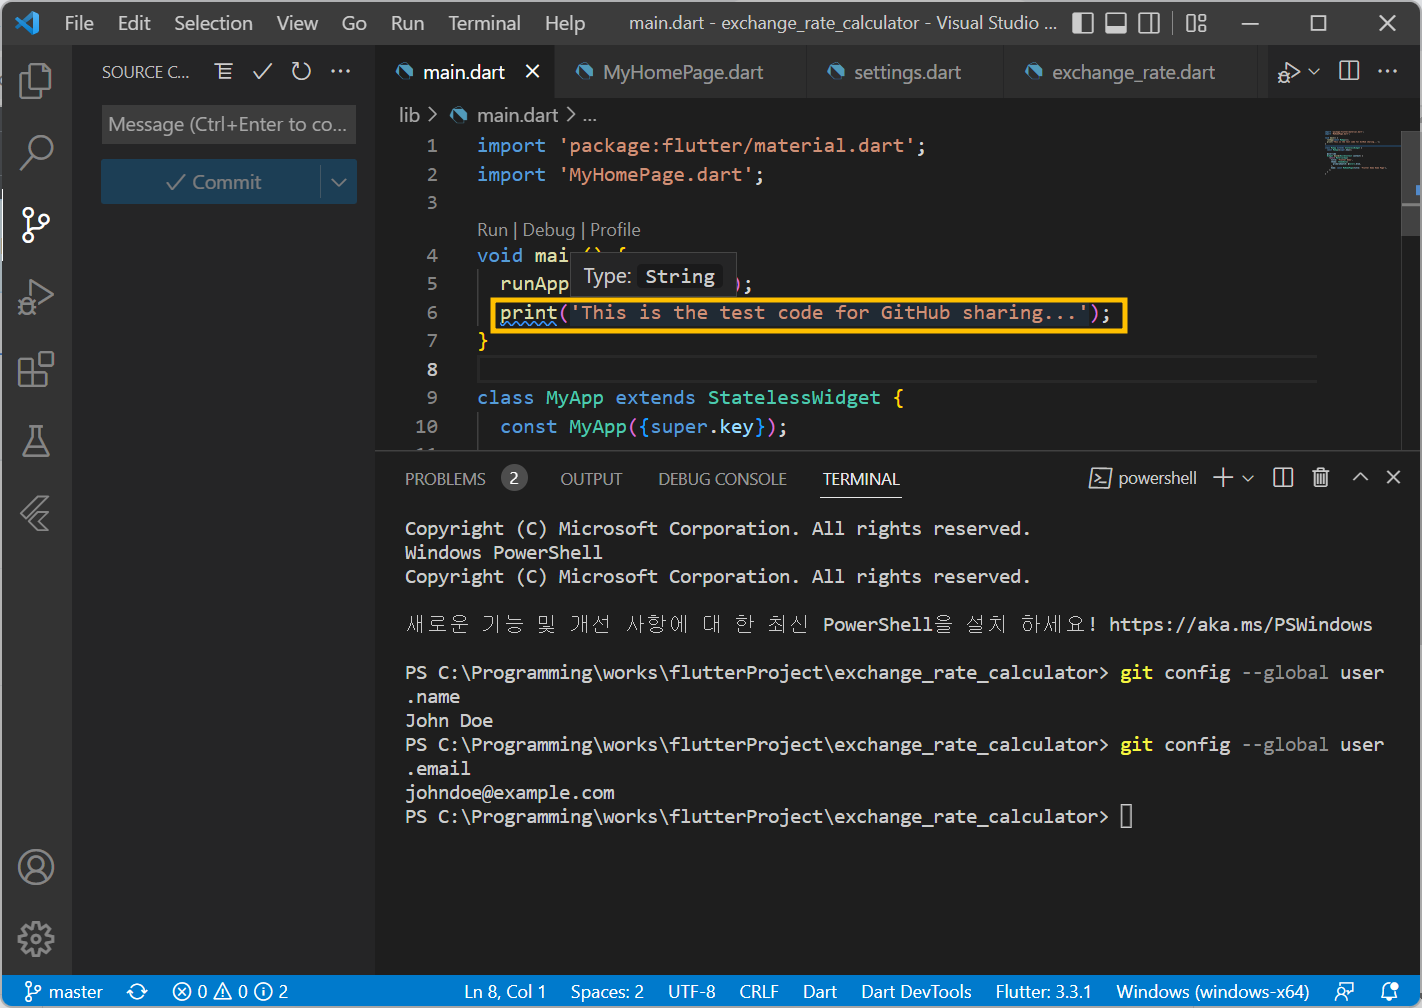The height and width of the screenshot is (1008, 1422).
Task: Close the terminal panel
Action: click(1393, 477)
